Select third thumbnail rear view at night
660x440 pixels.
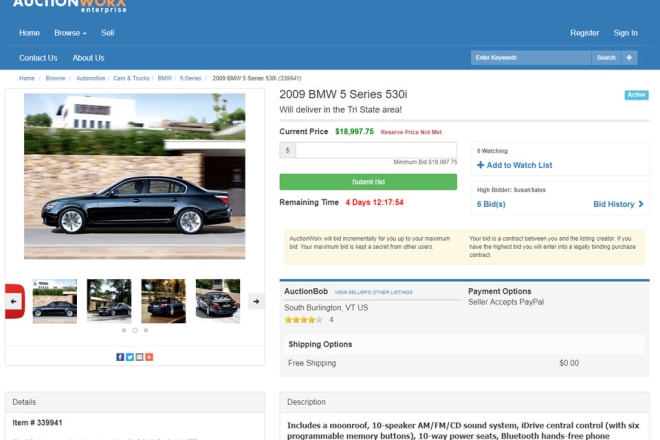(163, 301)
